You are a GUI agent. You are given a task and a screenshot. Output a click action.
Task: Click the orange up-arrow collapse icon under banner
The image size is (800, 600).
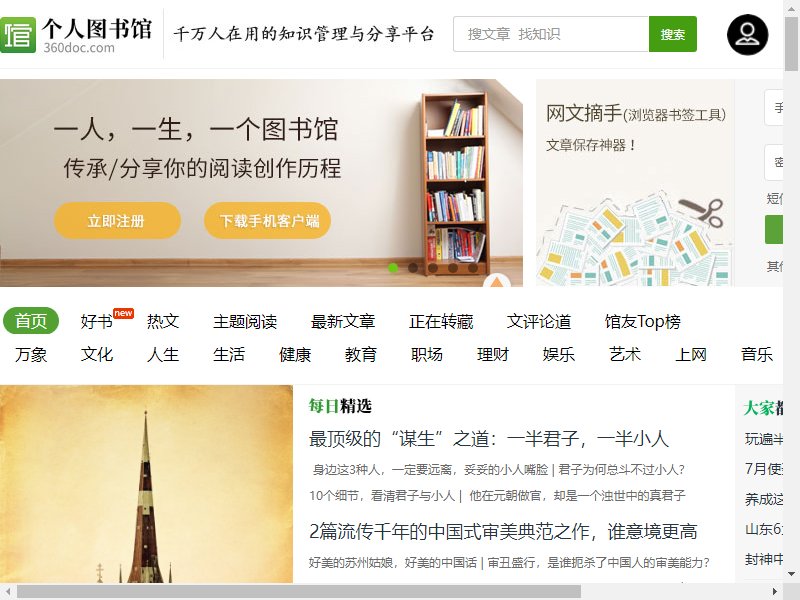[497, 281]
